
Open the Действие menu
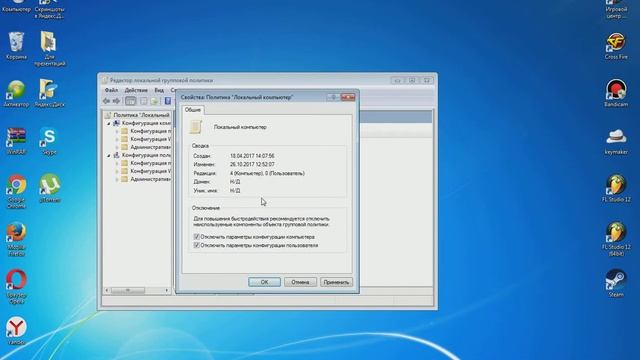pos(136,90)
